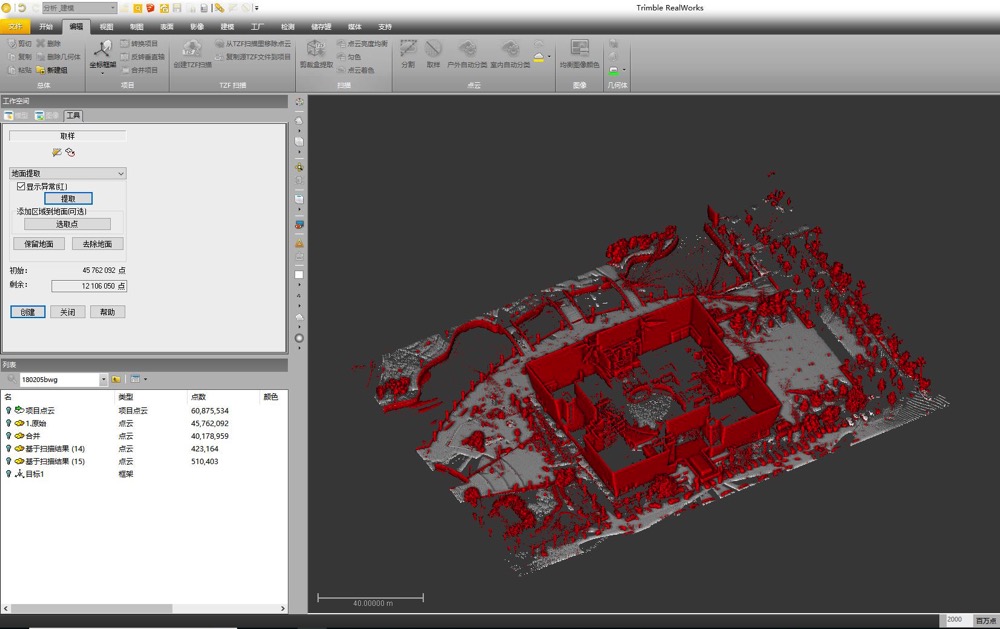Select the 工具 workspace tab
Screen dimensions: 1000x629
coord(73,115)
